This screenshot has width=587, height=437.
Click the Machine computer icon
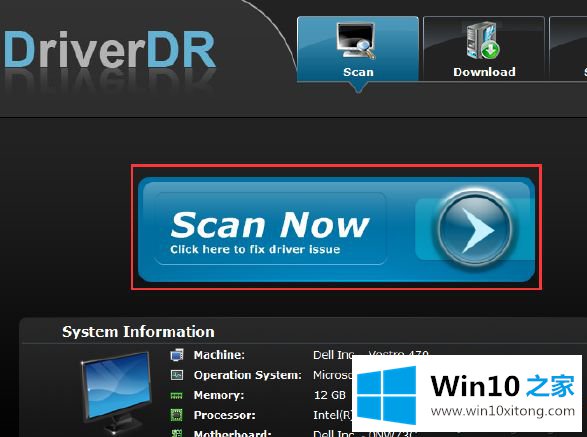177,355
